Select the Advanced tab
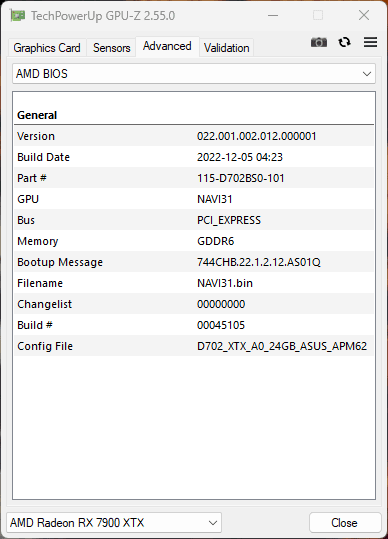This screenshot has width=388, height=539. (x=167, y=46)
